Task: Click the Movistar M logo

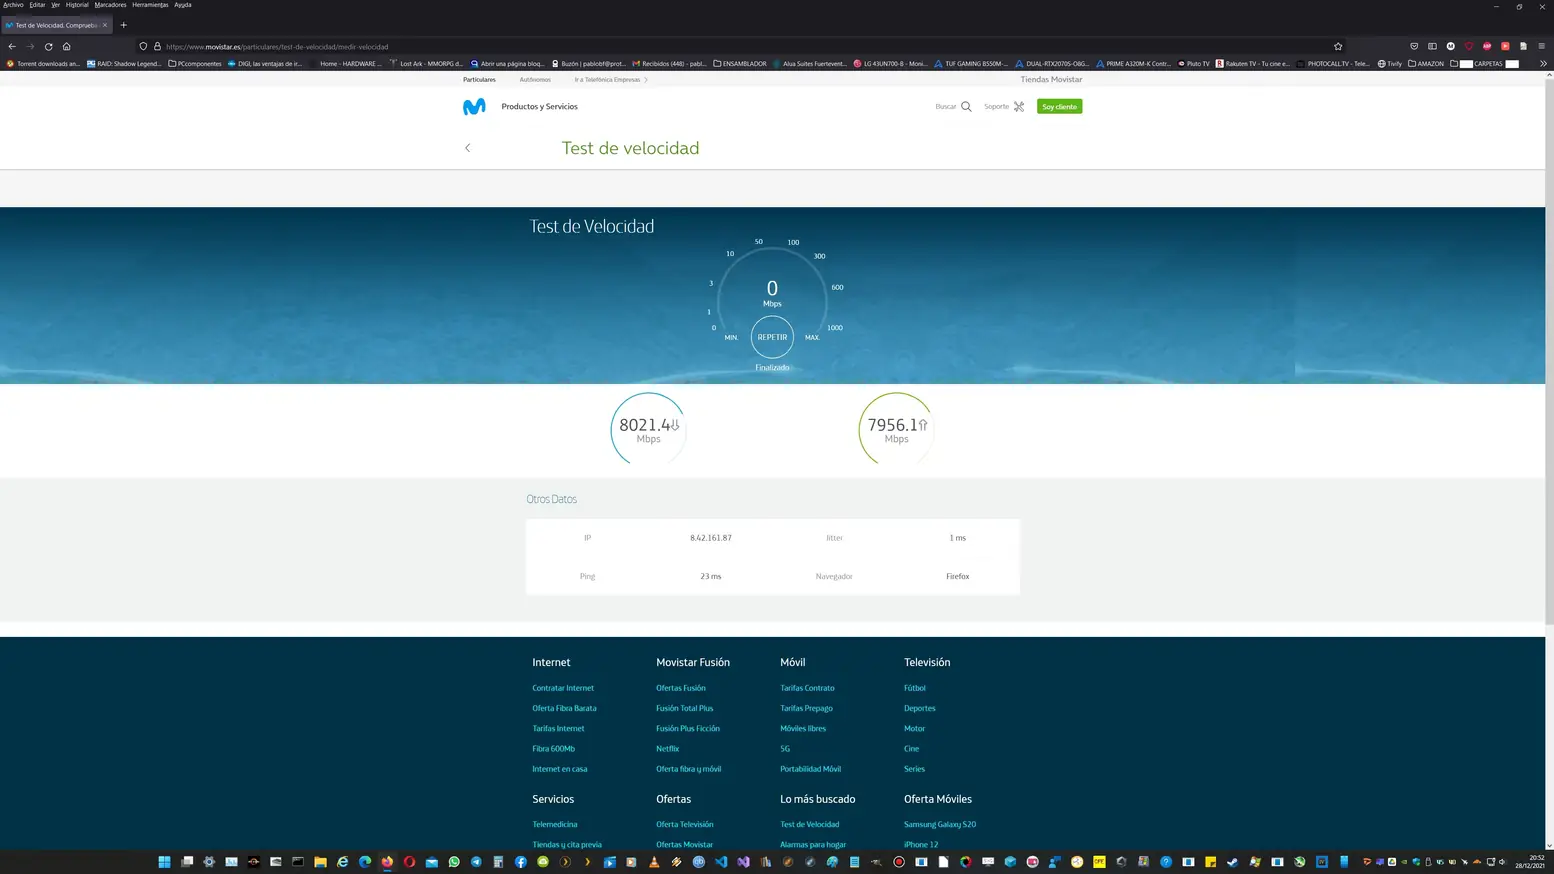Action: coord(474,106)
